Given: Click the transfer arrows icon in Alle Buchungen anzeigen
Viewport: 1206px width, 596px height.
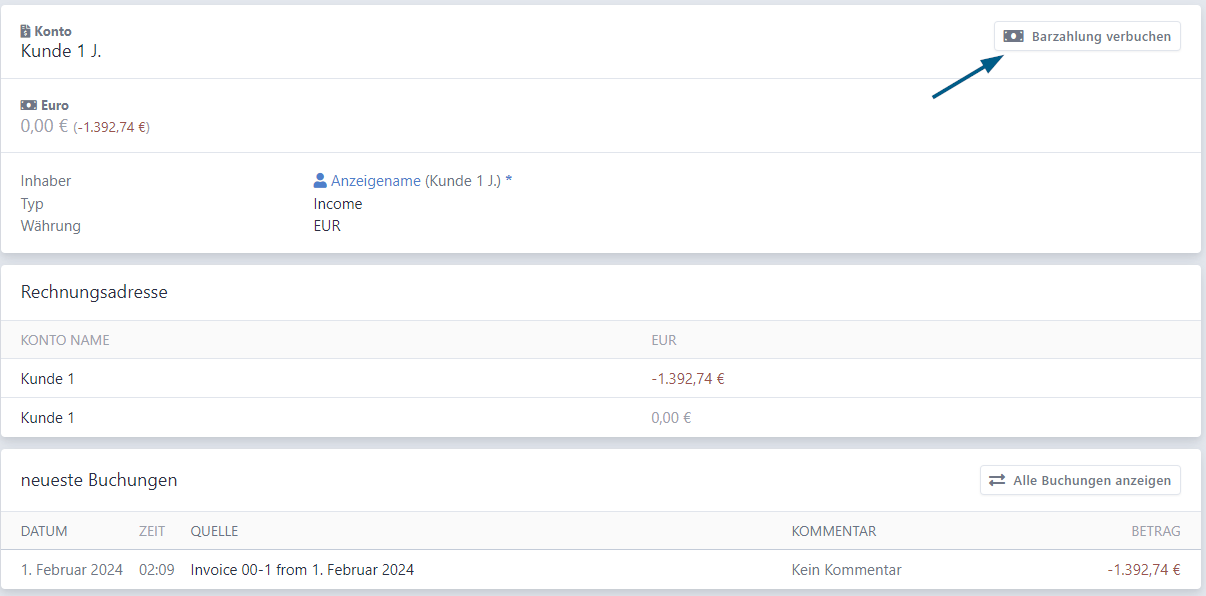Looking at the screenshot, I should point(997,480).
